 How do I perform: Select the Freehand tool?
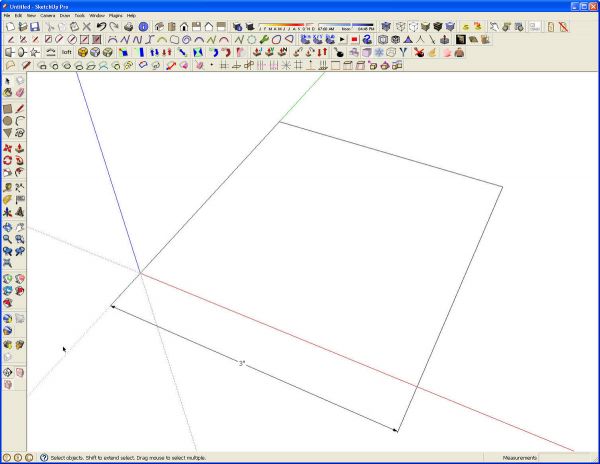(20, 133)
